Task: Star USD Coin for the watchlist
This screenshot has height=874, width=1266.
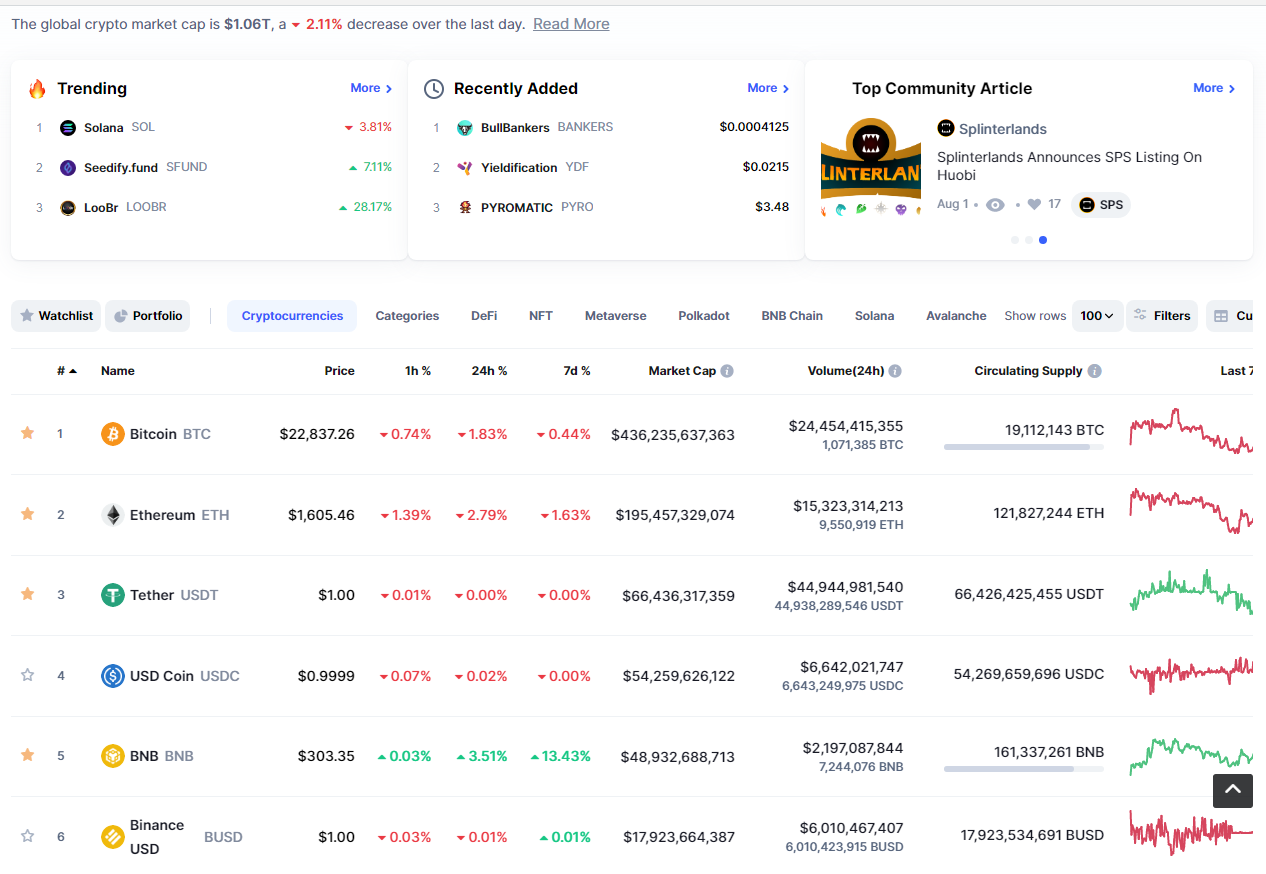Action: pos(28,675)
